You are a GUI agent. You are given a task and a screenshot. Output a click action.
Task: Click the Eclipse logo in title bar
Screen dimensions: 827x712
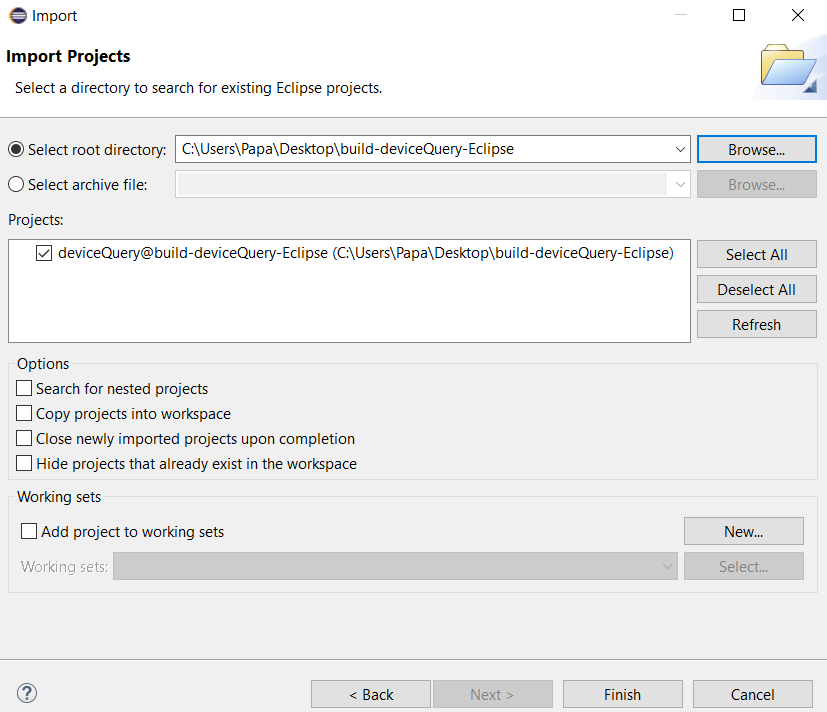tap(17, 16)
